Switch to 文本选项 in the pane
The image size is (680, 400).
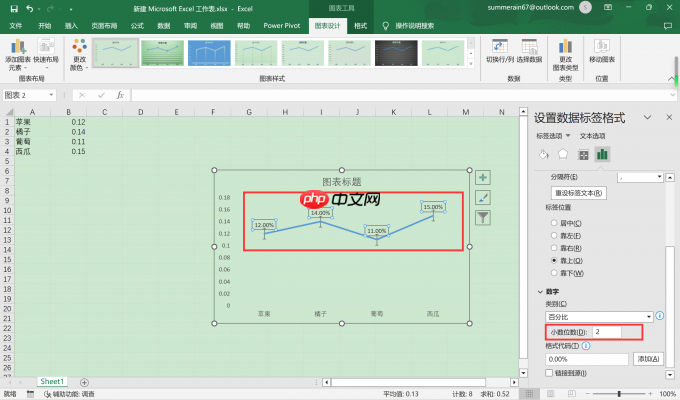coord(592,136)
